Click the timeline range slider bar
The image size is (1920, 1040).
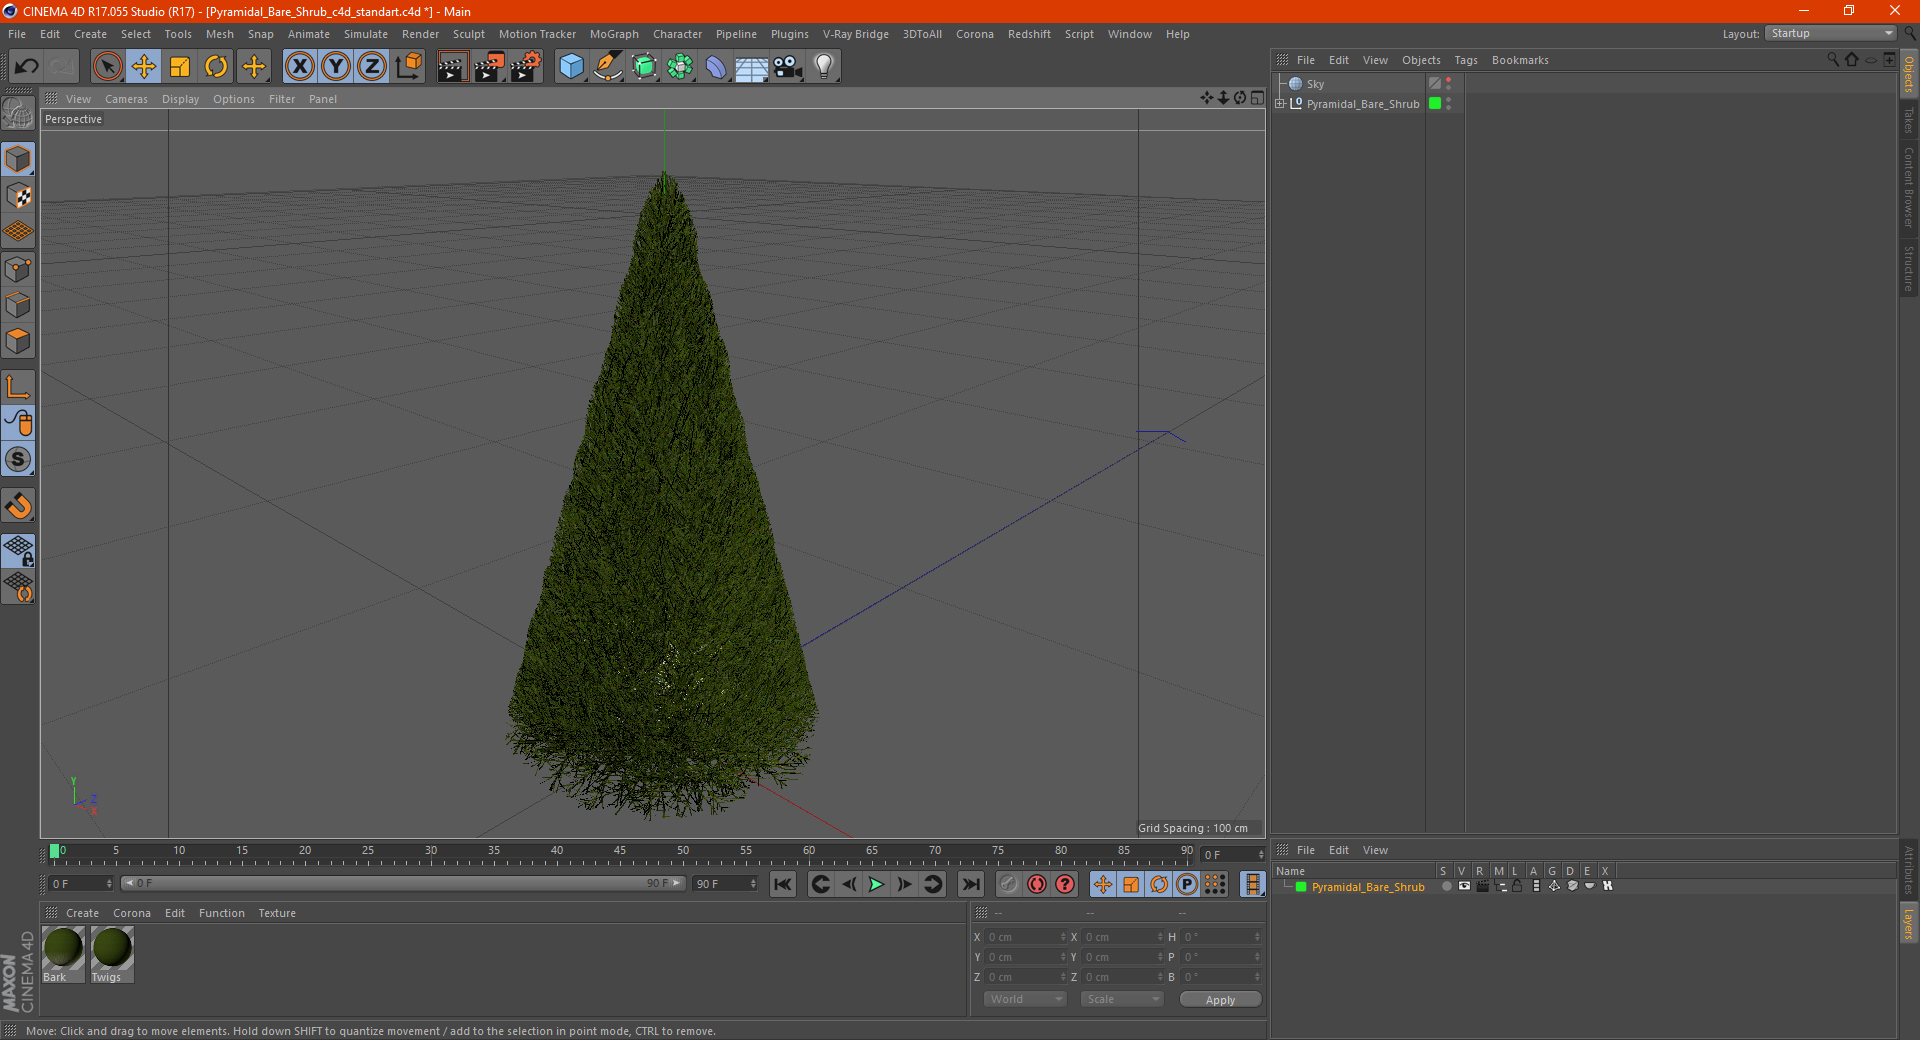click(402, 883)
